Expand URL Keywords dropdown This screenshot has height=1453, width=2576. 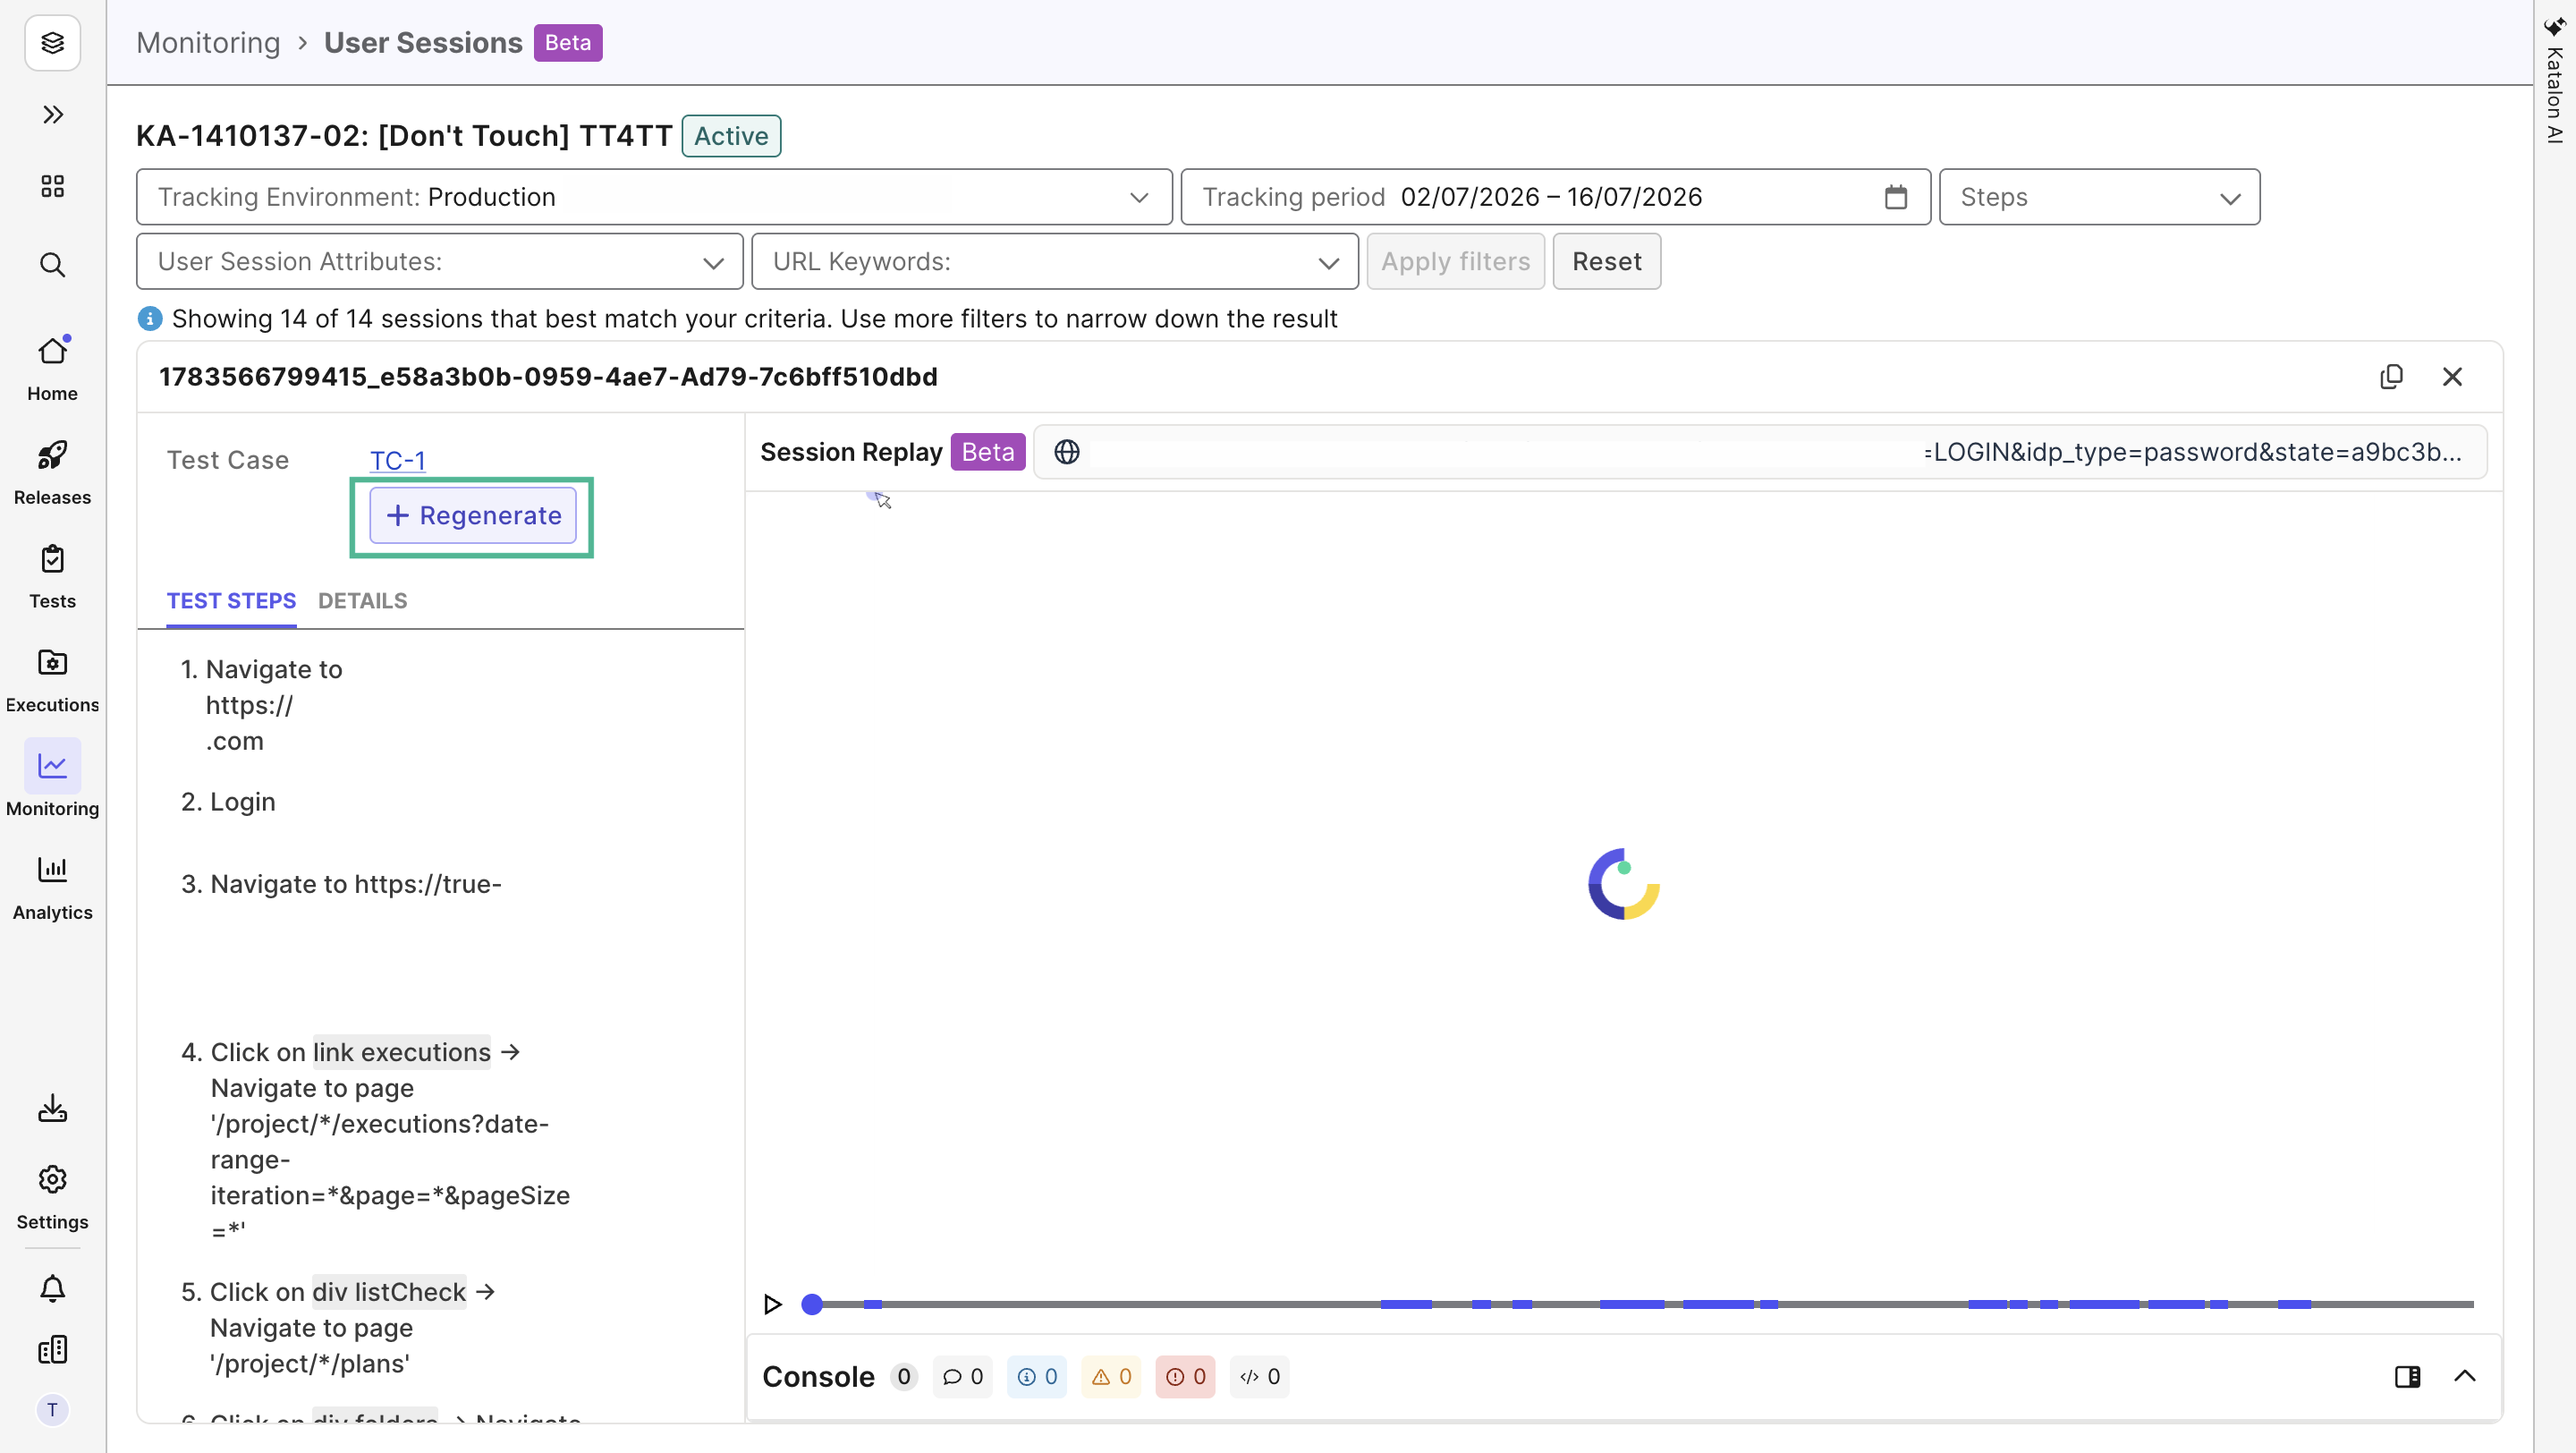(1055, 261)
